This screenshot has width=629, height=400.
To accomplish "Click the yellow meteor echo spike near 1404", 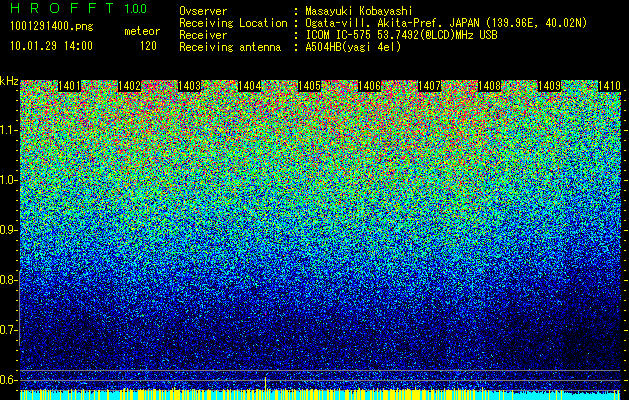I will [265, 384].
